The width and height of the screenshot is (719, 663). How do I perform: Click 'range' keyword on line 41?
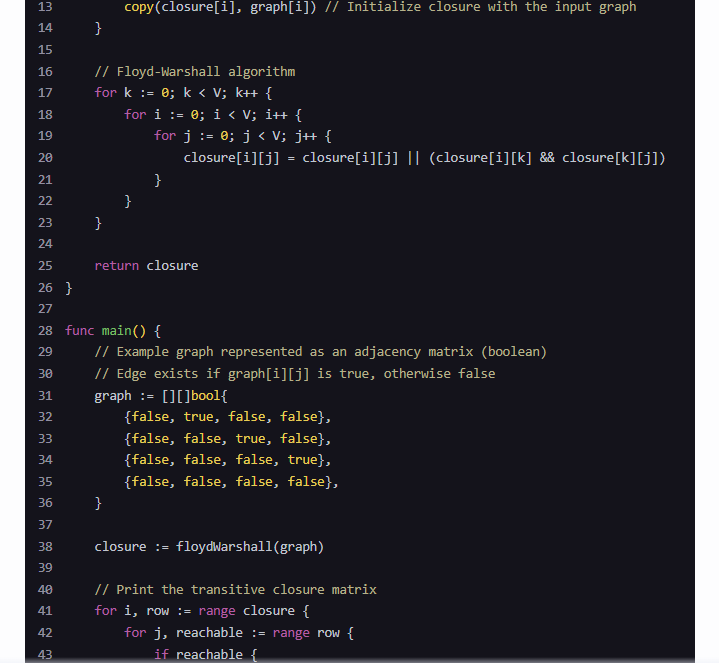tap(217, 611)
